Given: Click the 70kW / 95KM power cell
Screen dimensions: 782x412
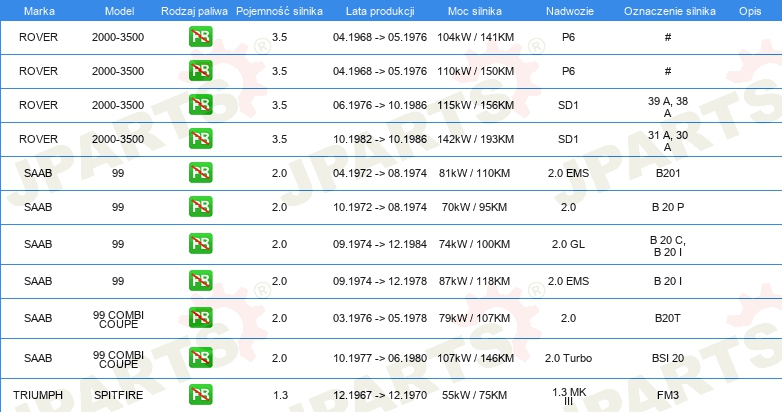Looking at the screenshot, I should point(474,207).
